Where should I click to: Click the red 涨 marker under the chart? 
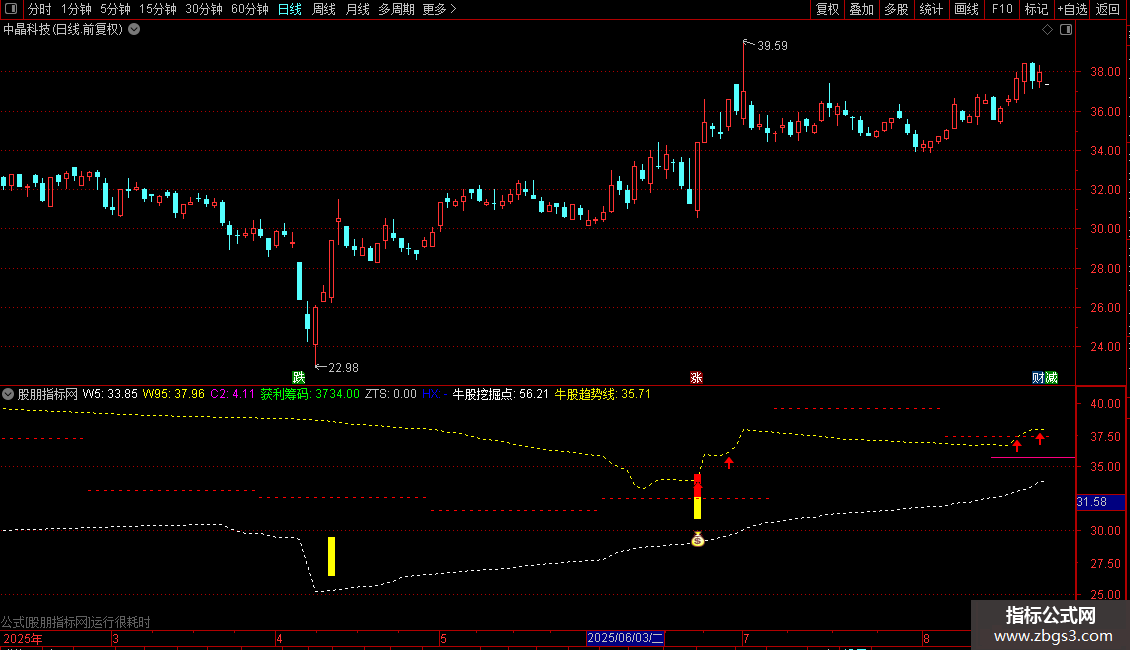pyautogui.click(x=696, y=378)
